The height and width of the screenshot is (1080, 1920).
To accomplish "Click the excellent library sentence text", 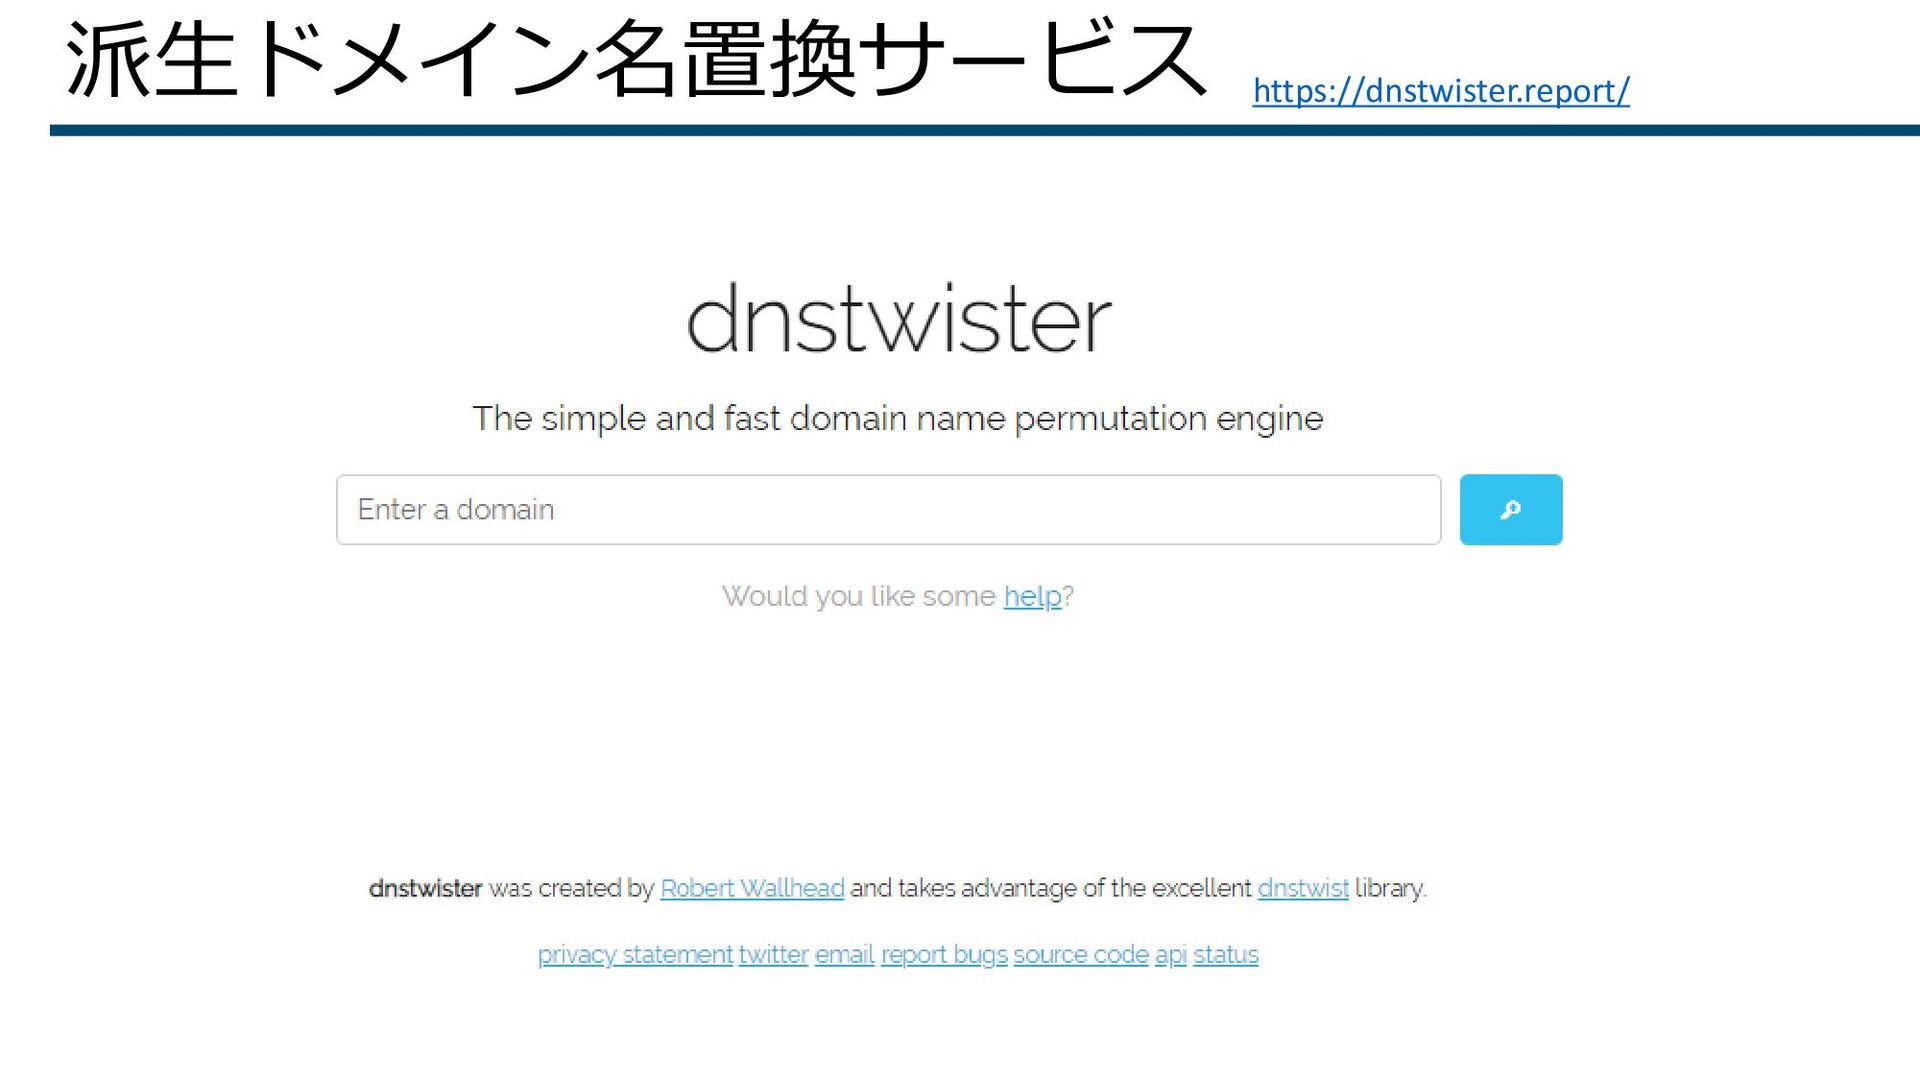I will (1050, 888).
